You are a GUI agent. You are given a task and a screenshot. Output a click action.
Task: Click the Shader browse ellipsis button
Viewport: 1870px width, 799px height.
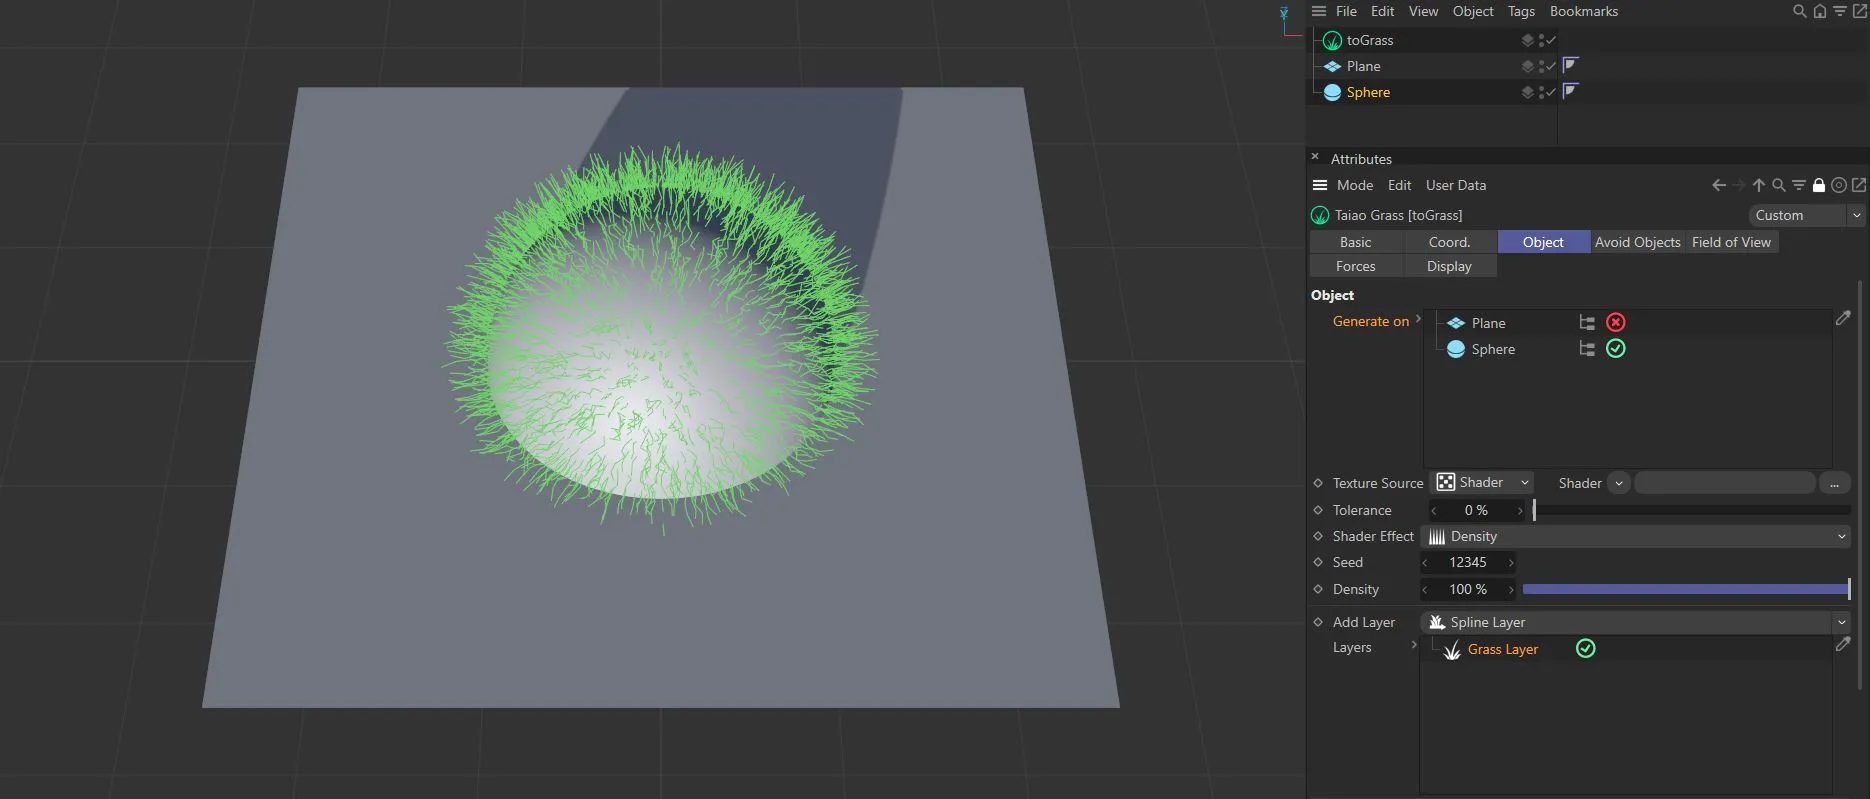point(1834,483)
